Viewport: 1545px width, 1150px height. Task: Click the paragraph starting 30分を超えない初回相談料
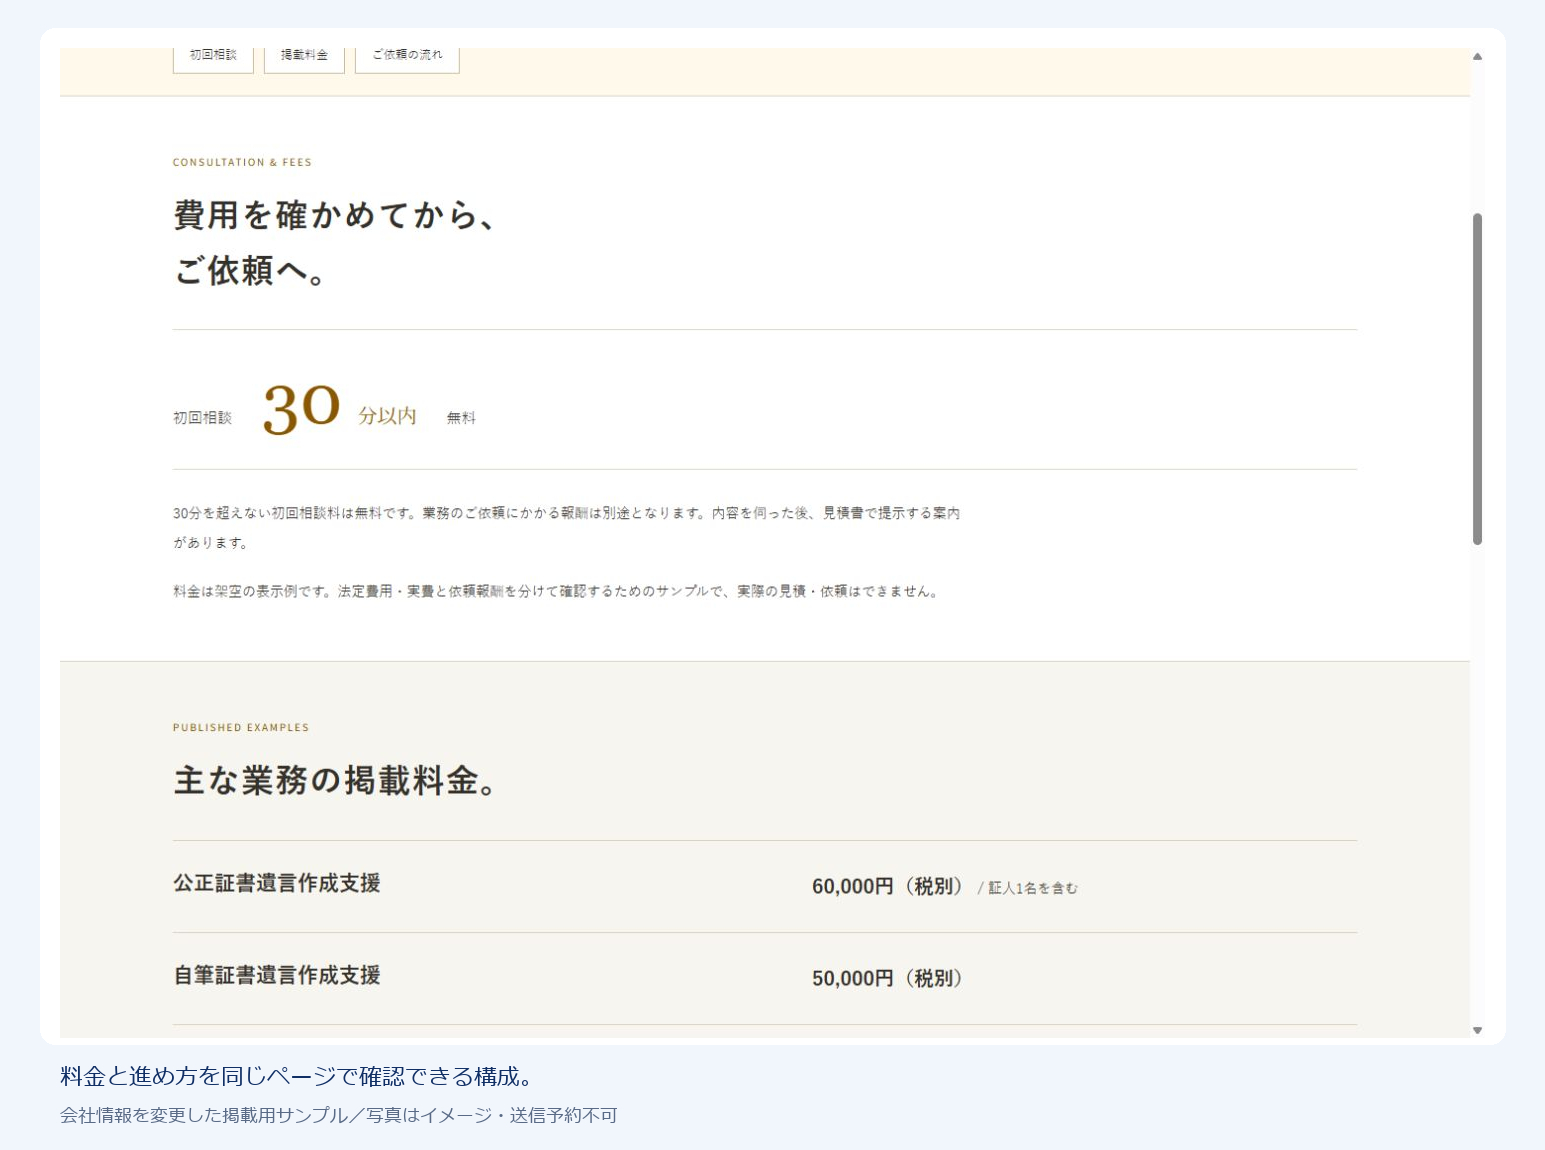click(567, 528)
